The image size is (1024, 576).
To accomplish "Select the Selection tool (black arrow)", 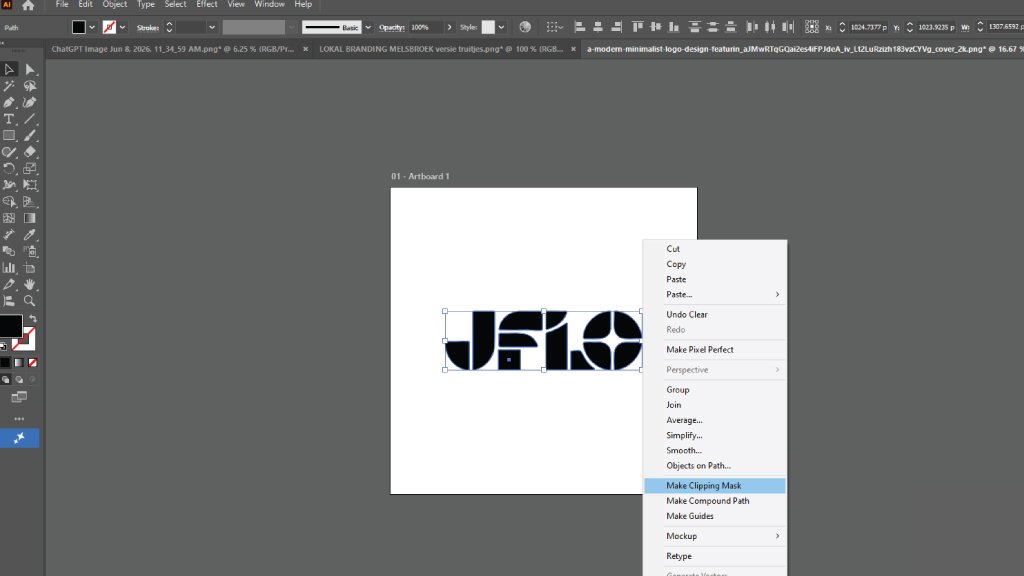I will [x=9, y=69].
